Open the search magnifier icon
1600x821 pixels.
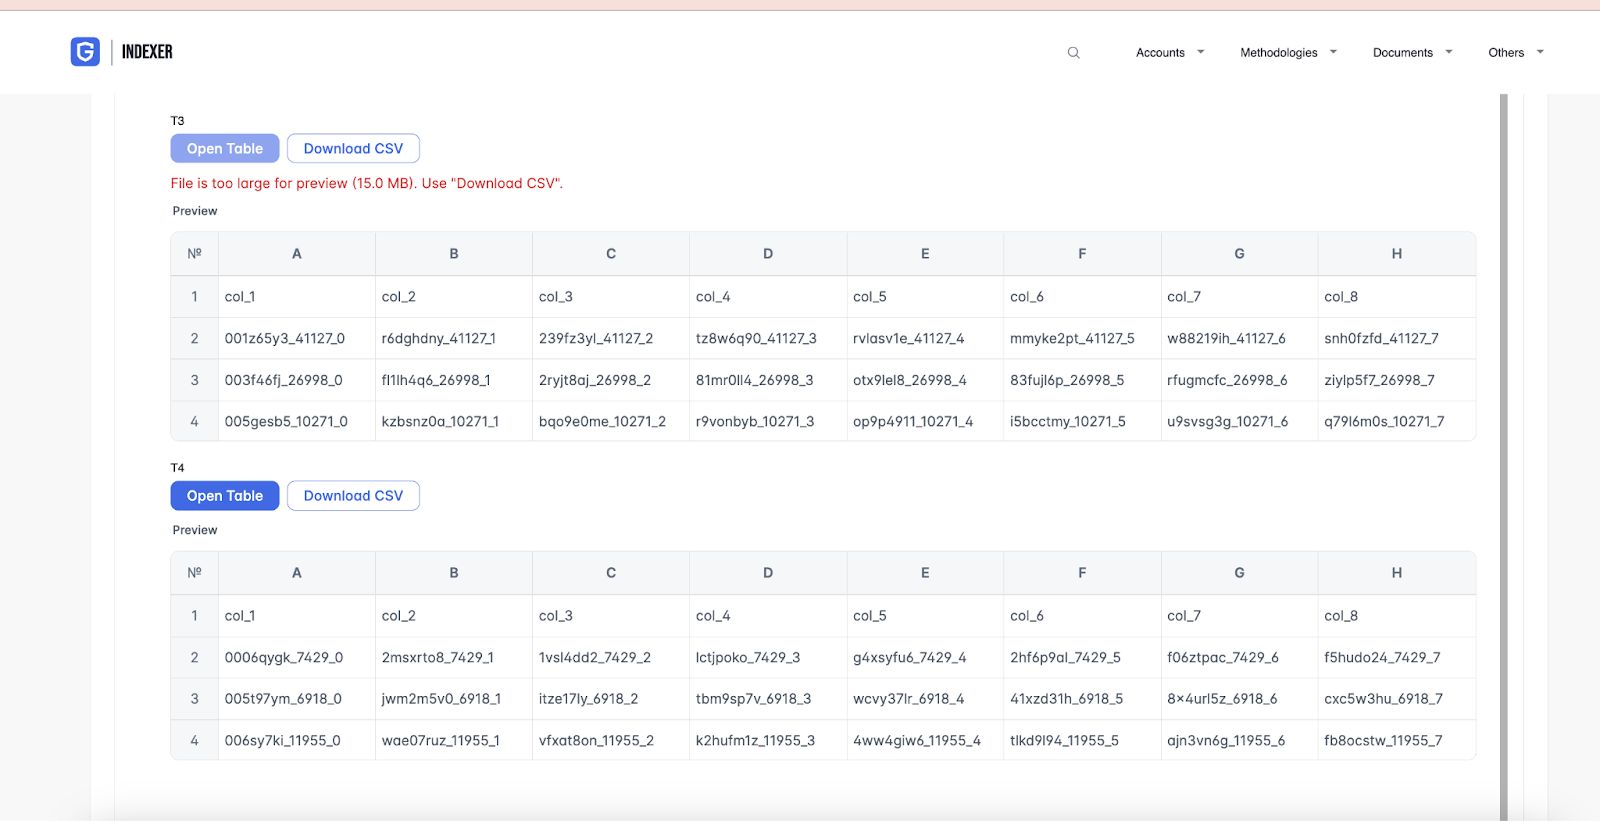tap(1073, 53)
